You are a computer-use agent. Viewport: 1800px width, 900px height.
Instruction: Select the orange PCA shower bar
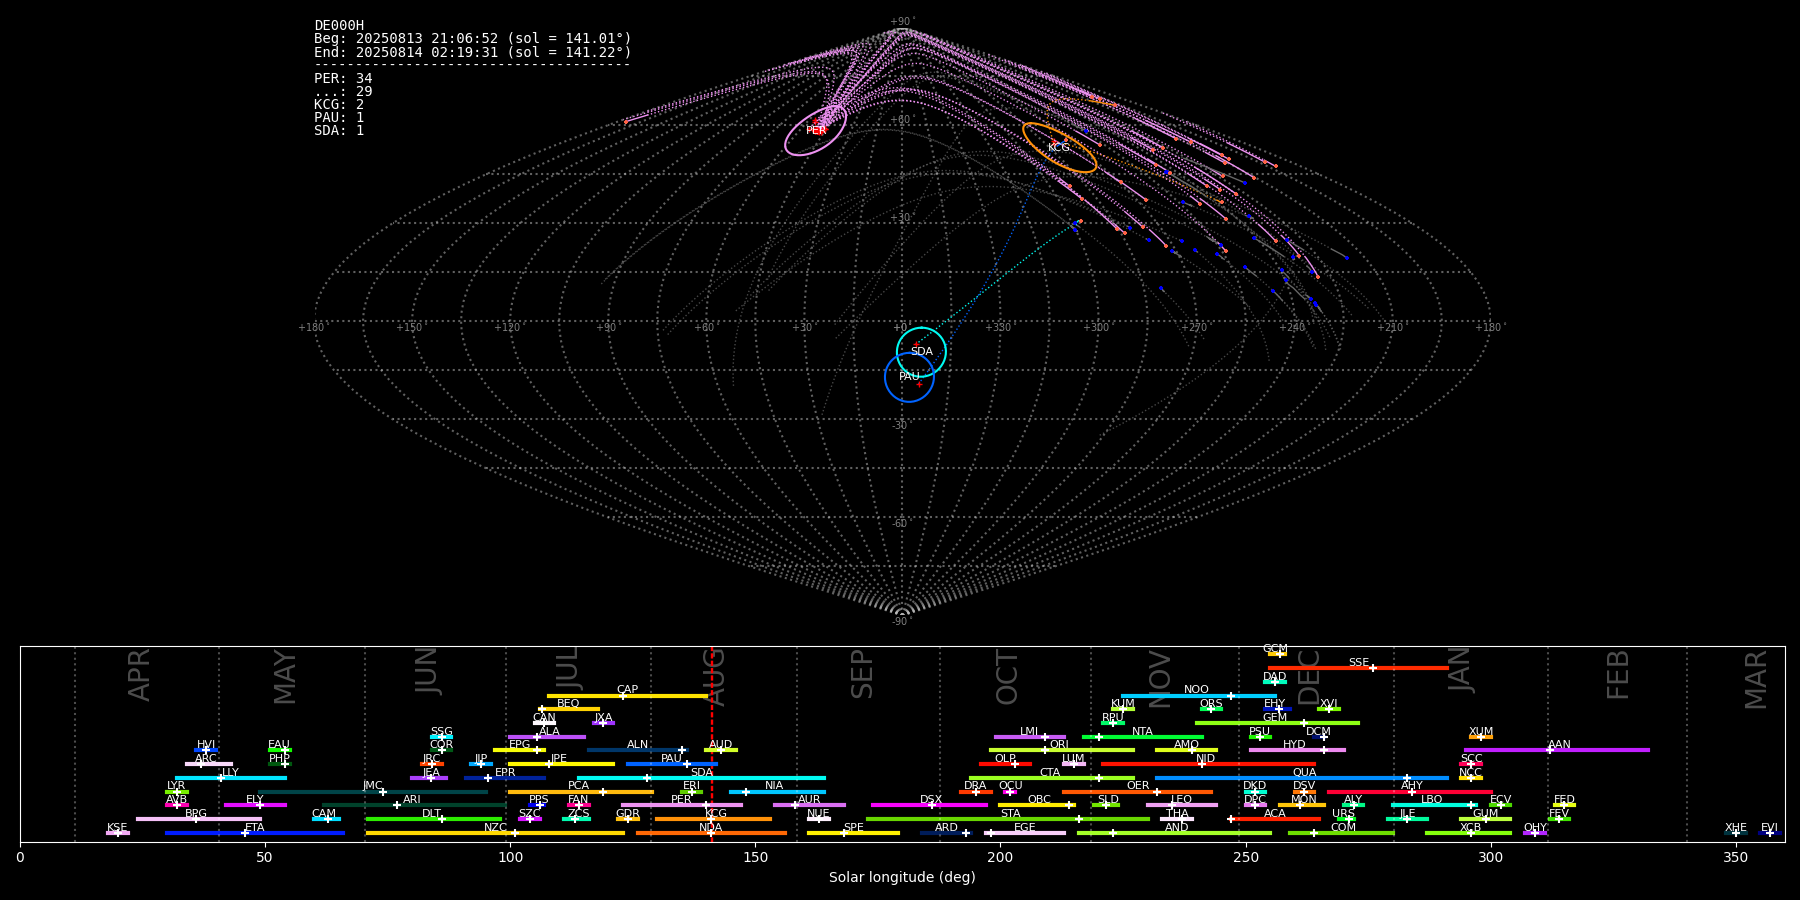pos(581,792)
